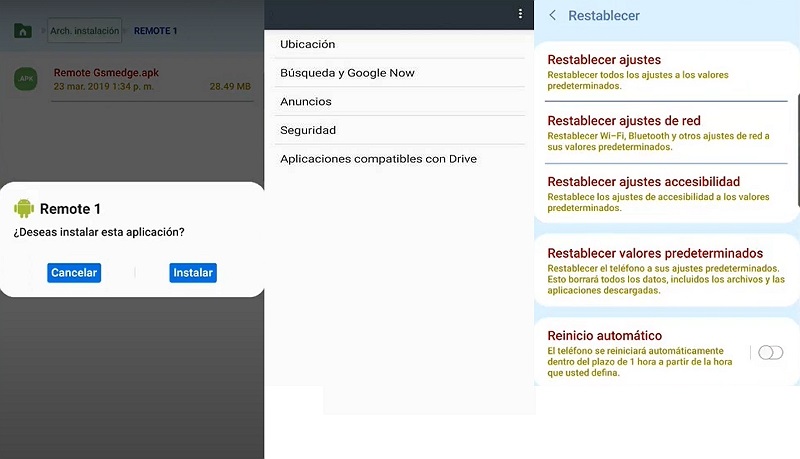The image size is (800, 459).
Task: Select the REMOTE 1 breadcrumb folder
Action: click(x=155, y=31)
